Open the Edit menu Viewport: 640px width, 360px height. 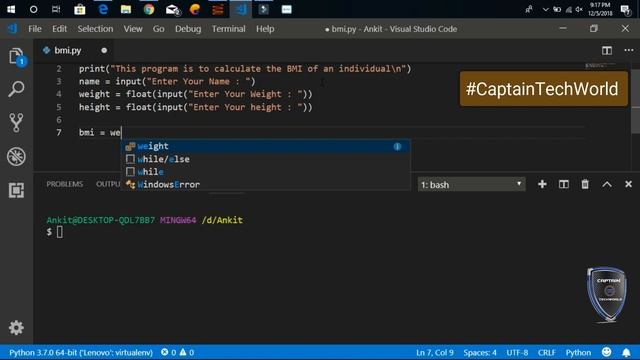click(x=59, y=29)
